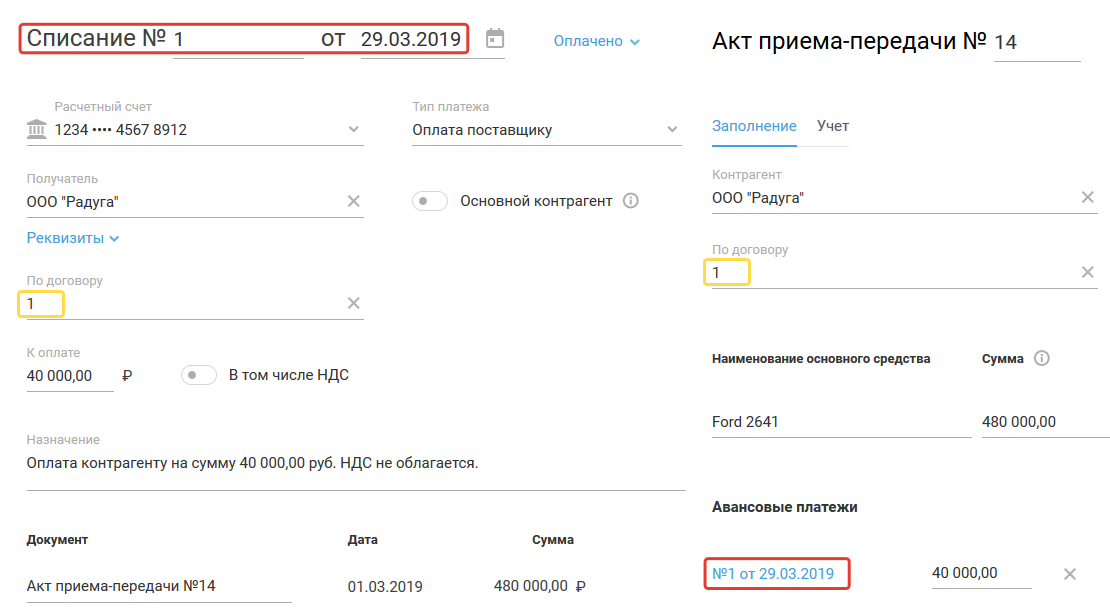The height and width of the screenshot is (612, 1110).
Task: Click the К оплате amount field
Action: click(68, 376)
